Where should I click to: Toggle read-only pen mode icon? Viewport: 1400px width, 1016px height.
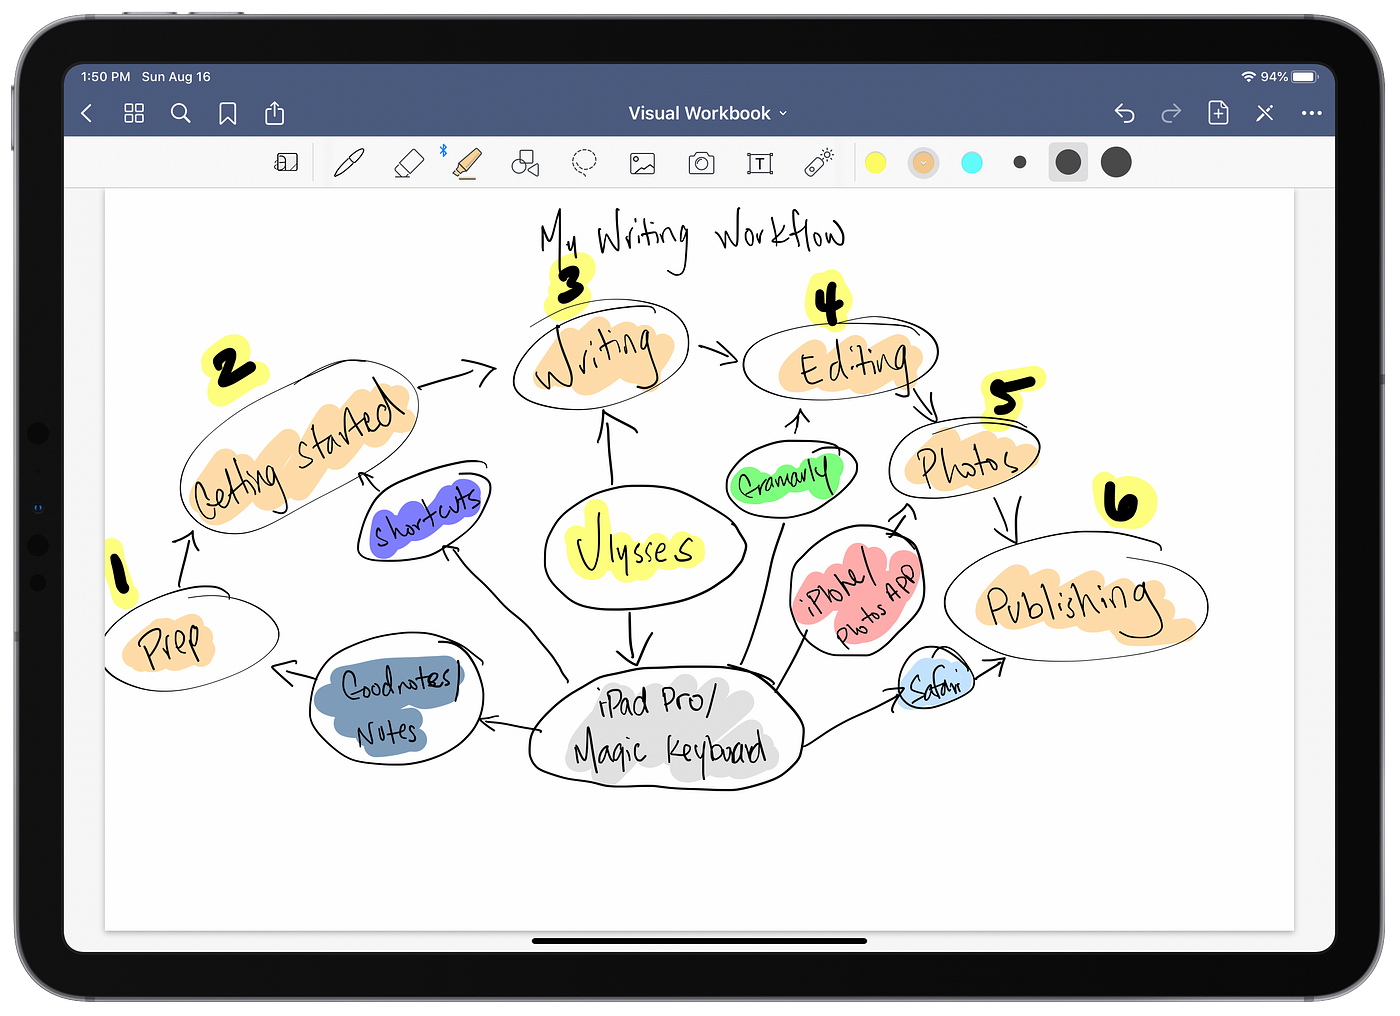[1265, 114]
